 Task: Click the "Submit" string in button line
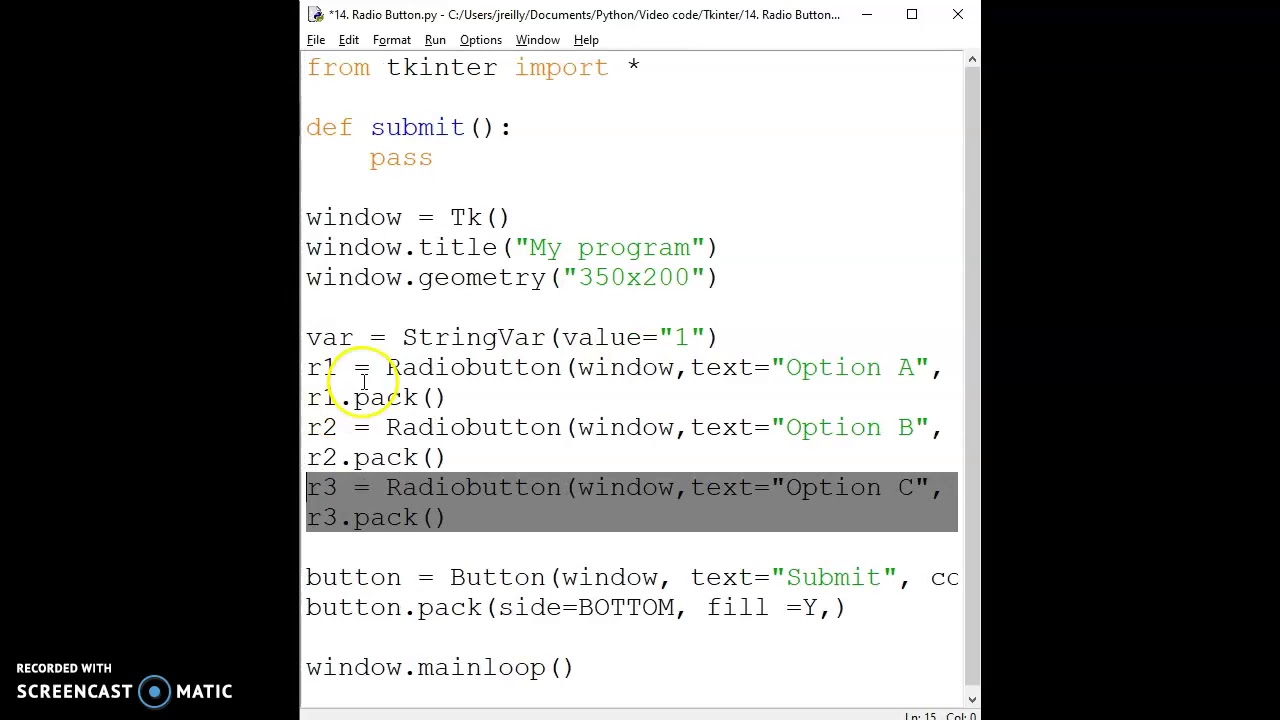coord(833,578)
